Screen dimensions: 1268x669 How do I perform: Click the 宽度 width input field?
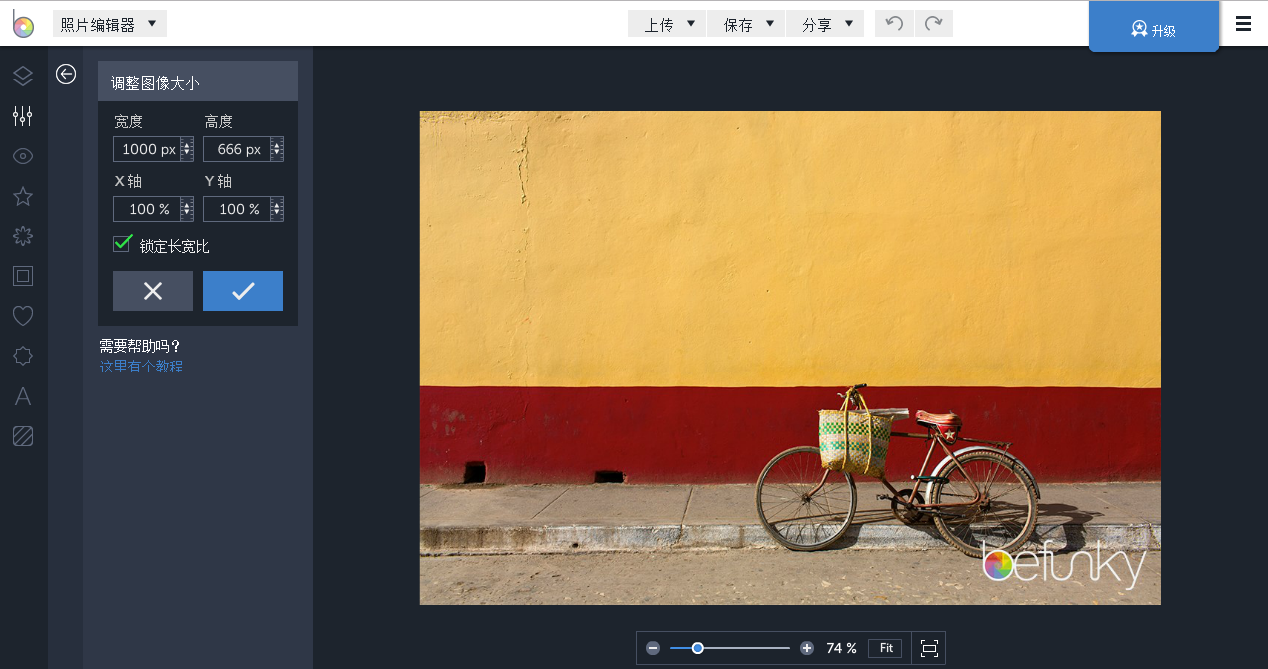[x=146, y=149]
